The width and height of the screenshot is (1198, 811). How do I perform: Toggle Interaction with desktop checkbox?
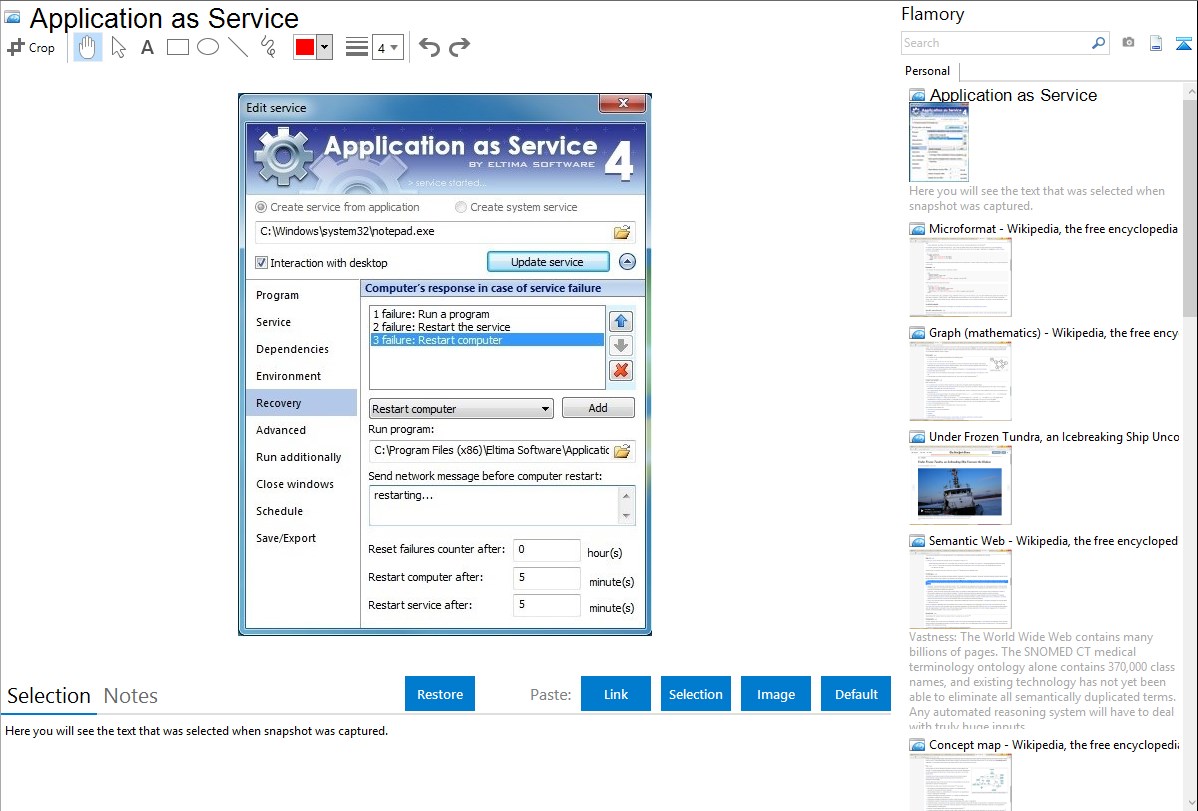click(261, 263)
